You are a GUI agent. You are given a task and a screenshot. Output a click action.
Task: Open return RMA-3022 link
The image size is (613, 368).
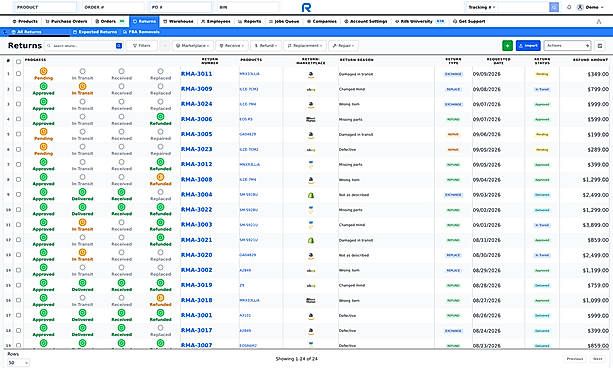[x=197, y=210]
